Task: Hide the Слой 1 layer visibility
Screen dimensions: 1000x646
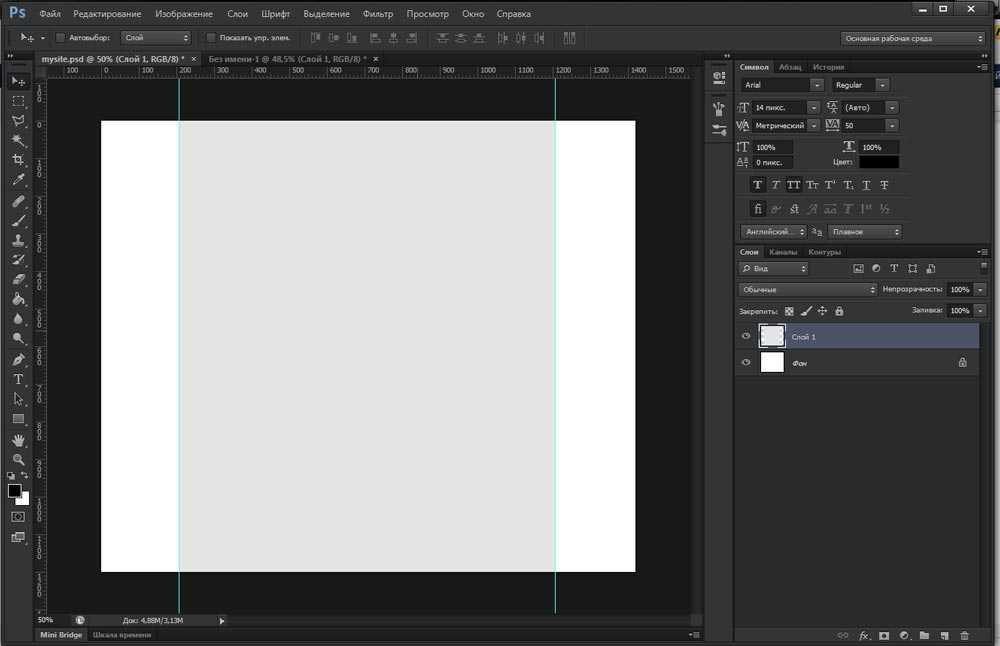Action: point(746,337)
